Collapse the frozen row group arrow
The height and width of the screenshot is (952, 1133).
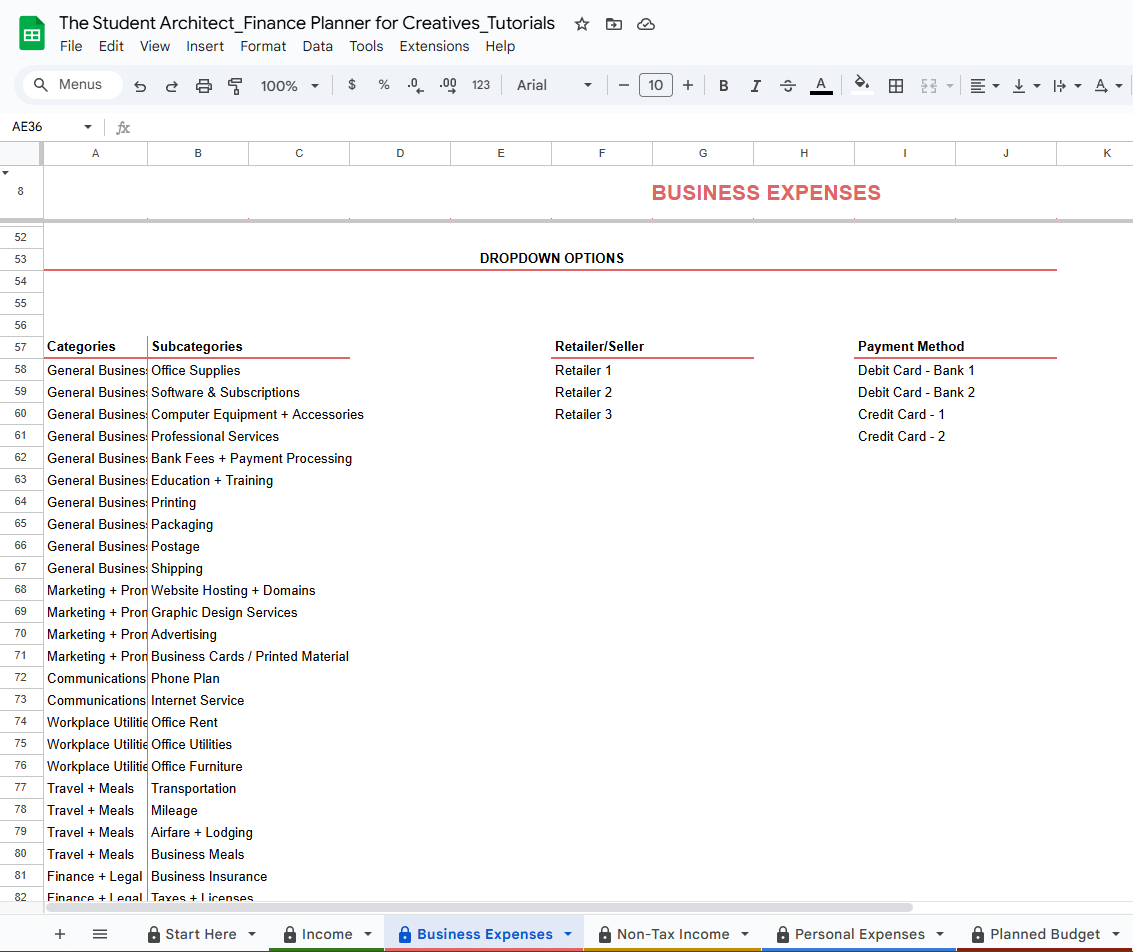[x=6, y=173]
